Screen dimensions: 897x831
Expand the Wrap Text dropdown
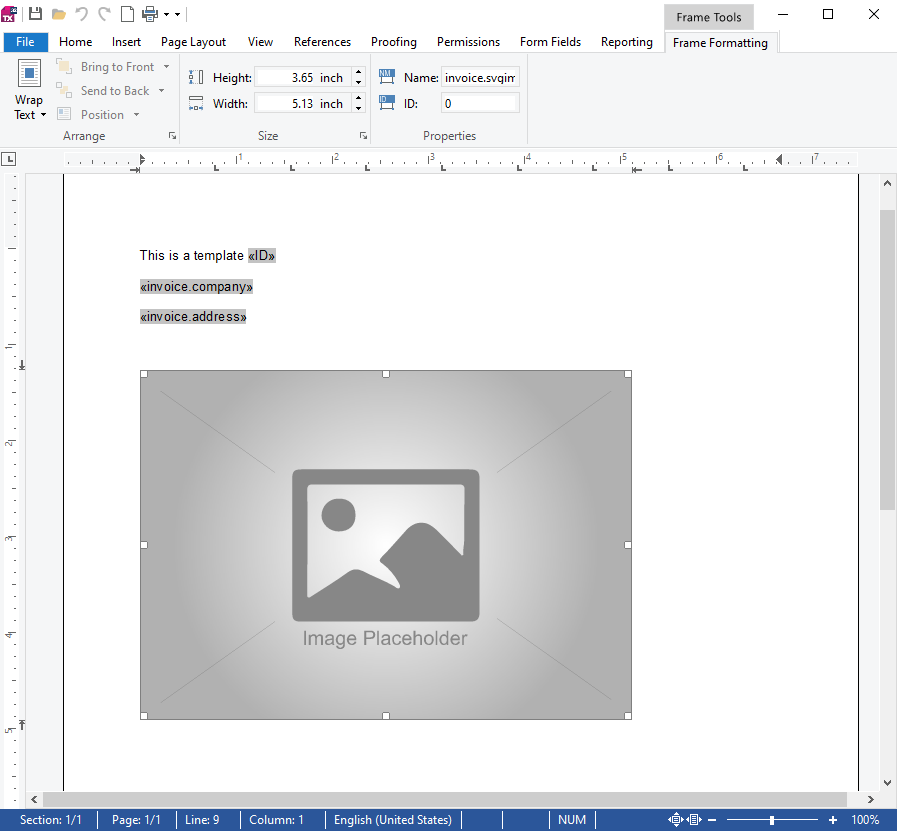[43, 115]
